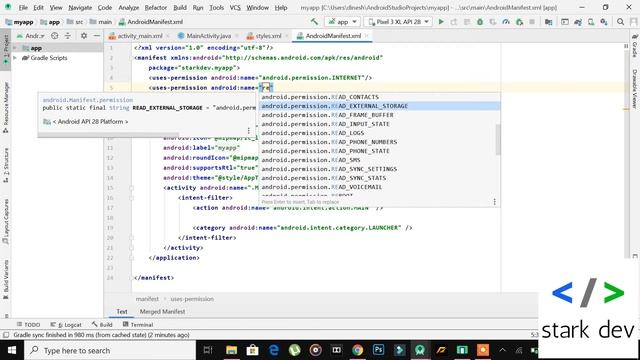640x360 pixels.
Task: Select READ_EXTERNAL_STORAGE suggestion
Action: tap(379, 106)
